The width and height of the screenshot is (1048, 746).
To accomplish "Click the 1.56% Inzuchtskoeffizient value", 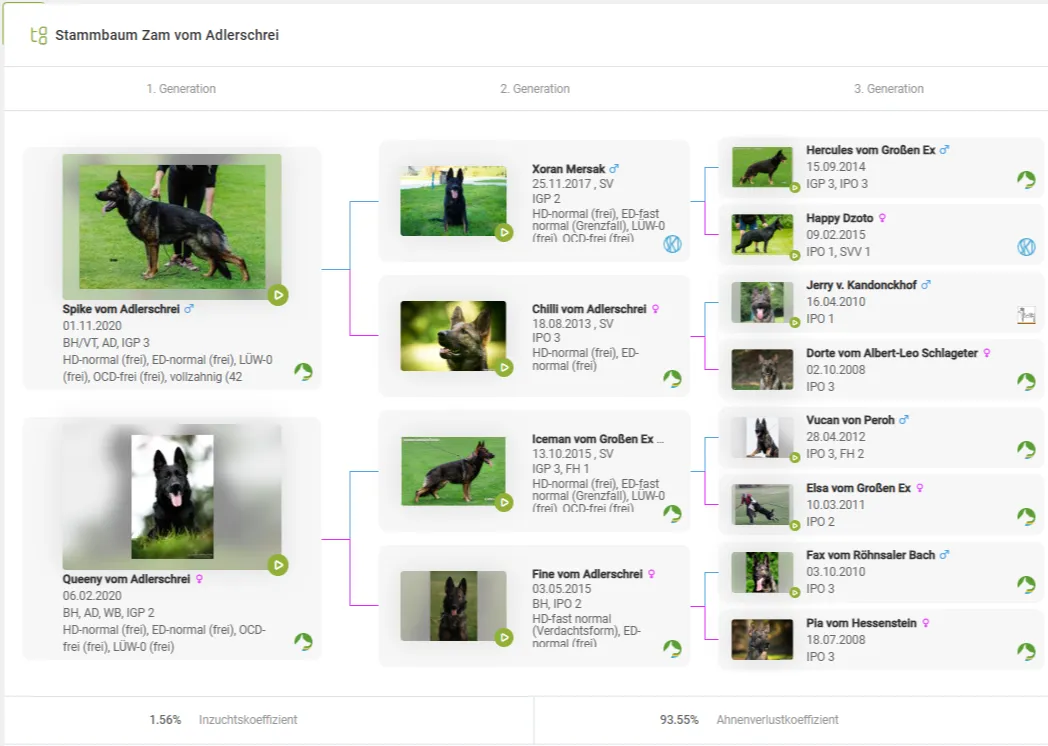I will (x=165, y=720).
